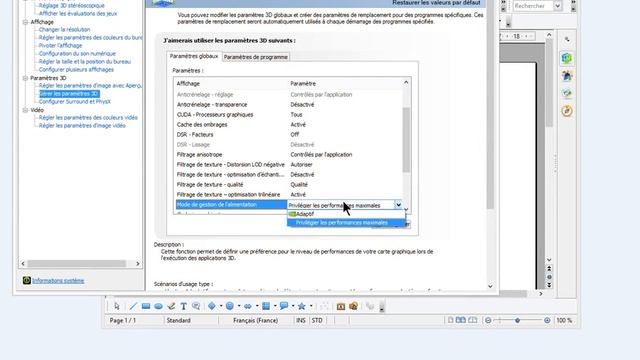Select the Ellipse shape tool

tap(158, 306)
